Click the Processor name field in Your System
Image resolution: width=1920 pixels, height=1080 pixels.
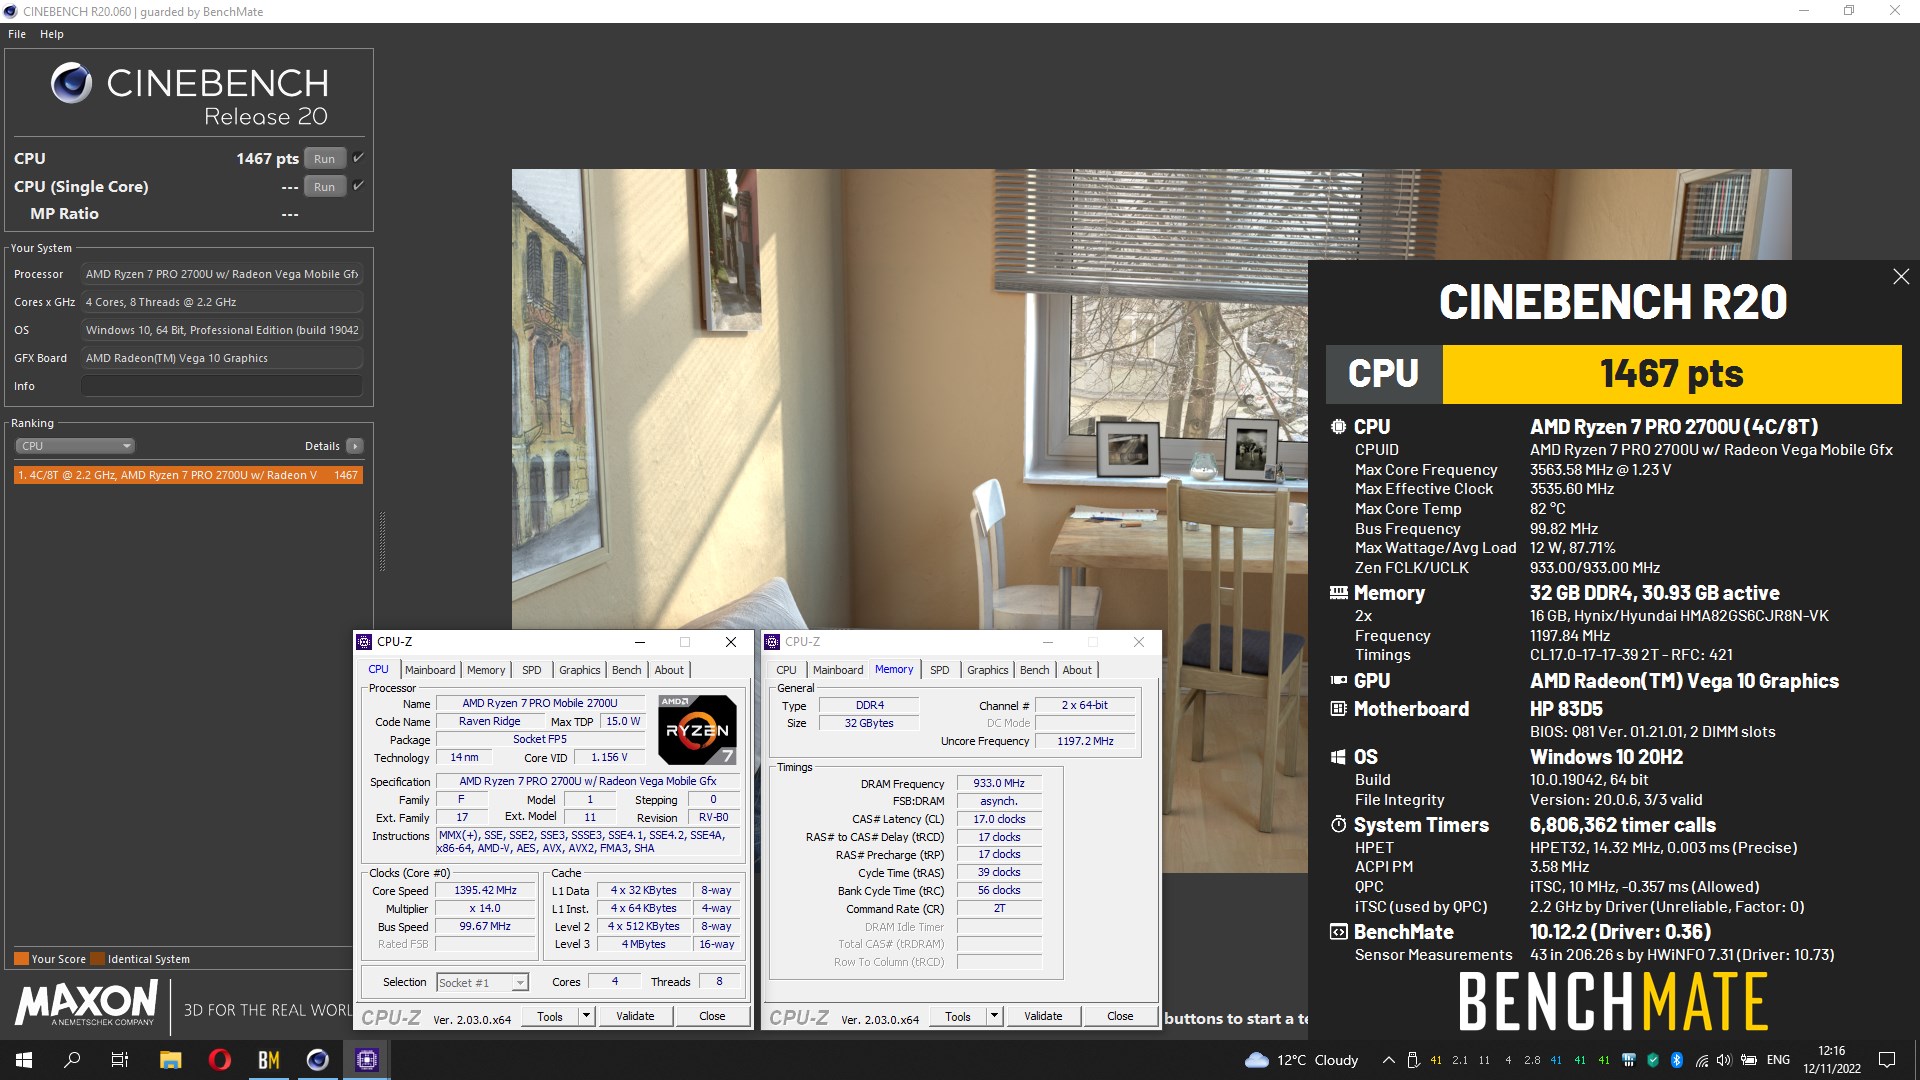[222, 274]
